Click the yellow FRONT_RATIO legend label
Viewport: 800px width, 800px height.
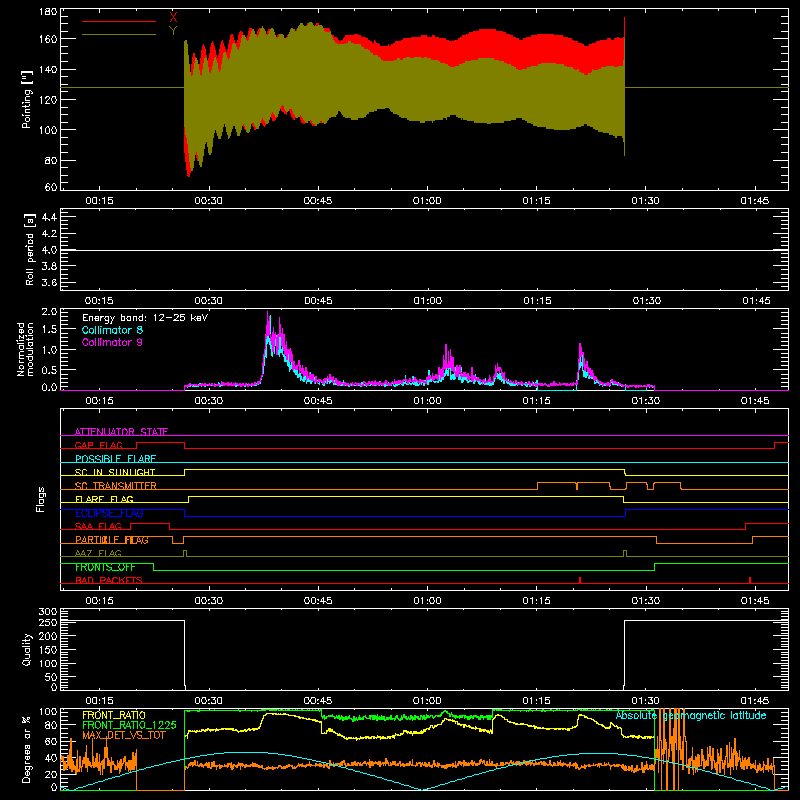click(x=114, y=715)
